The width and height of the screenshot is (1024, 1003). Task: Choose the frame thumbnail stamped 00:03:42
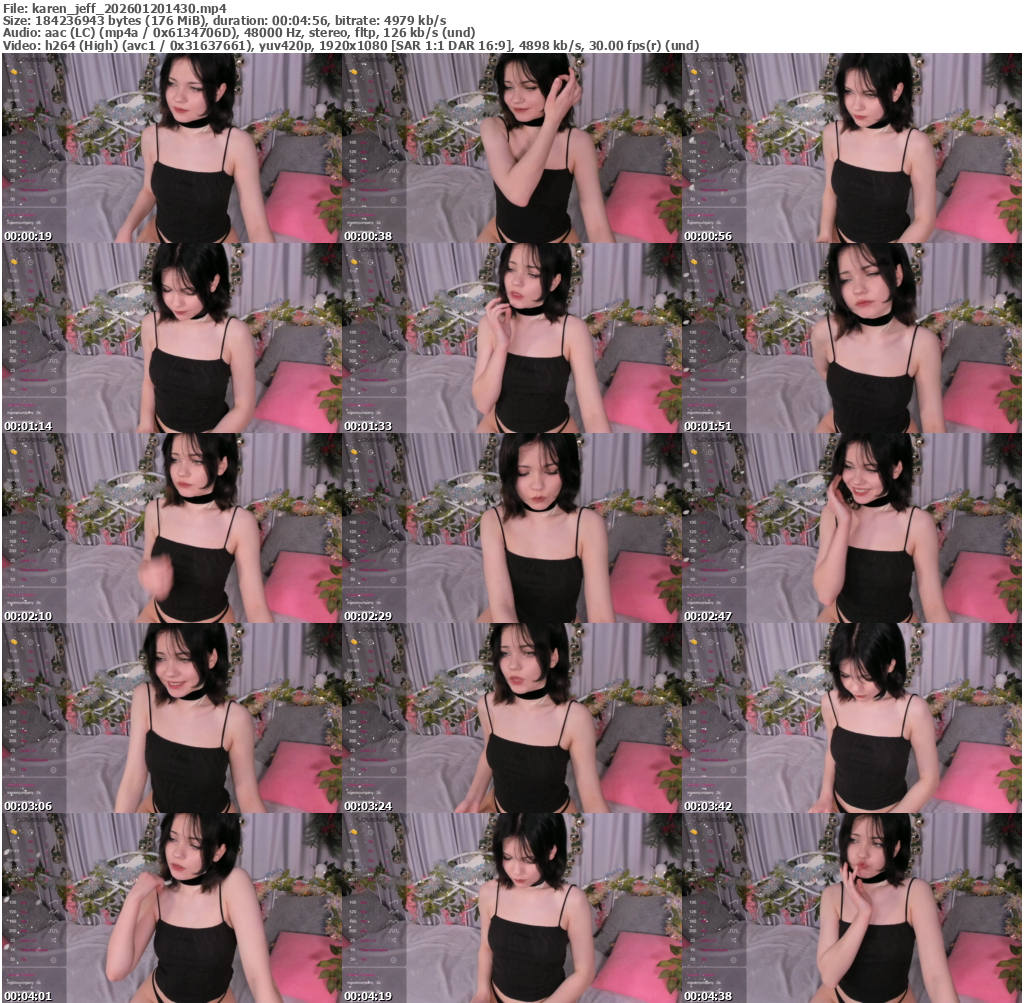tap(852, 718)
